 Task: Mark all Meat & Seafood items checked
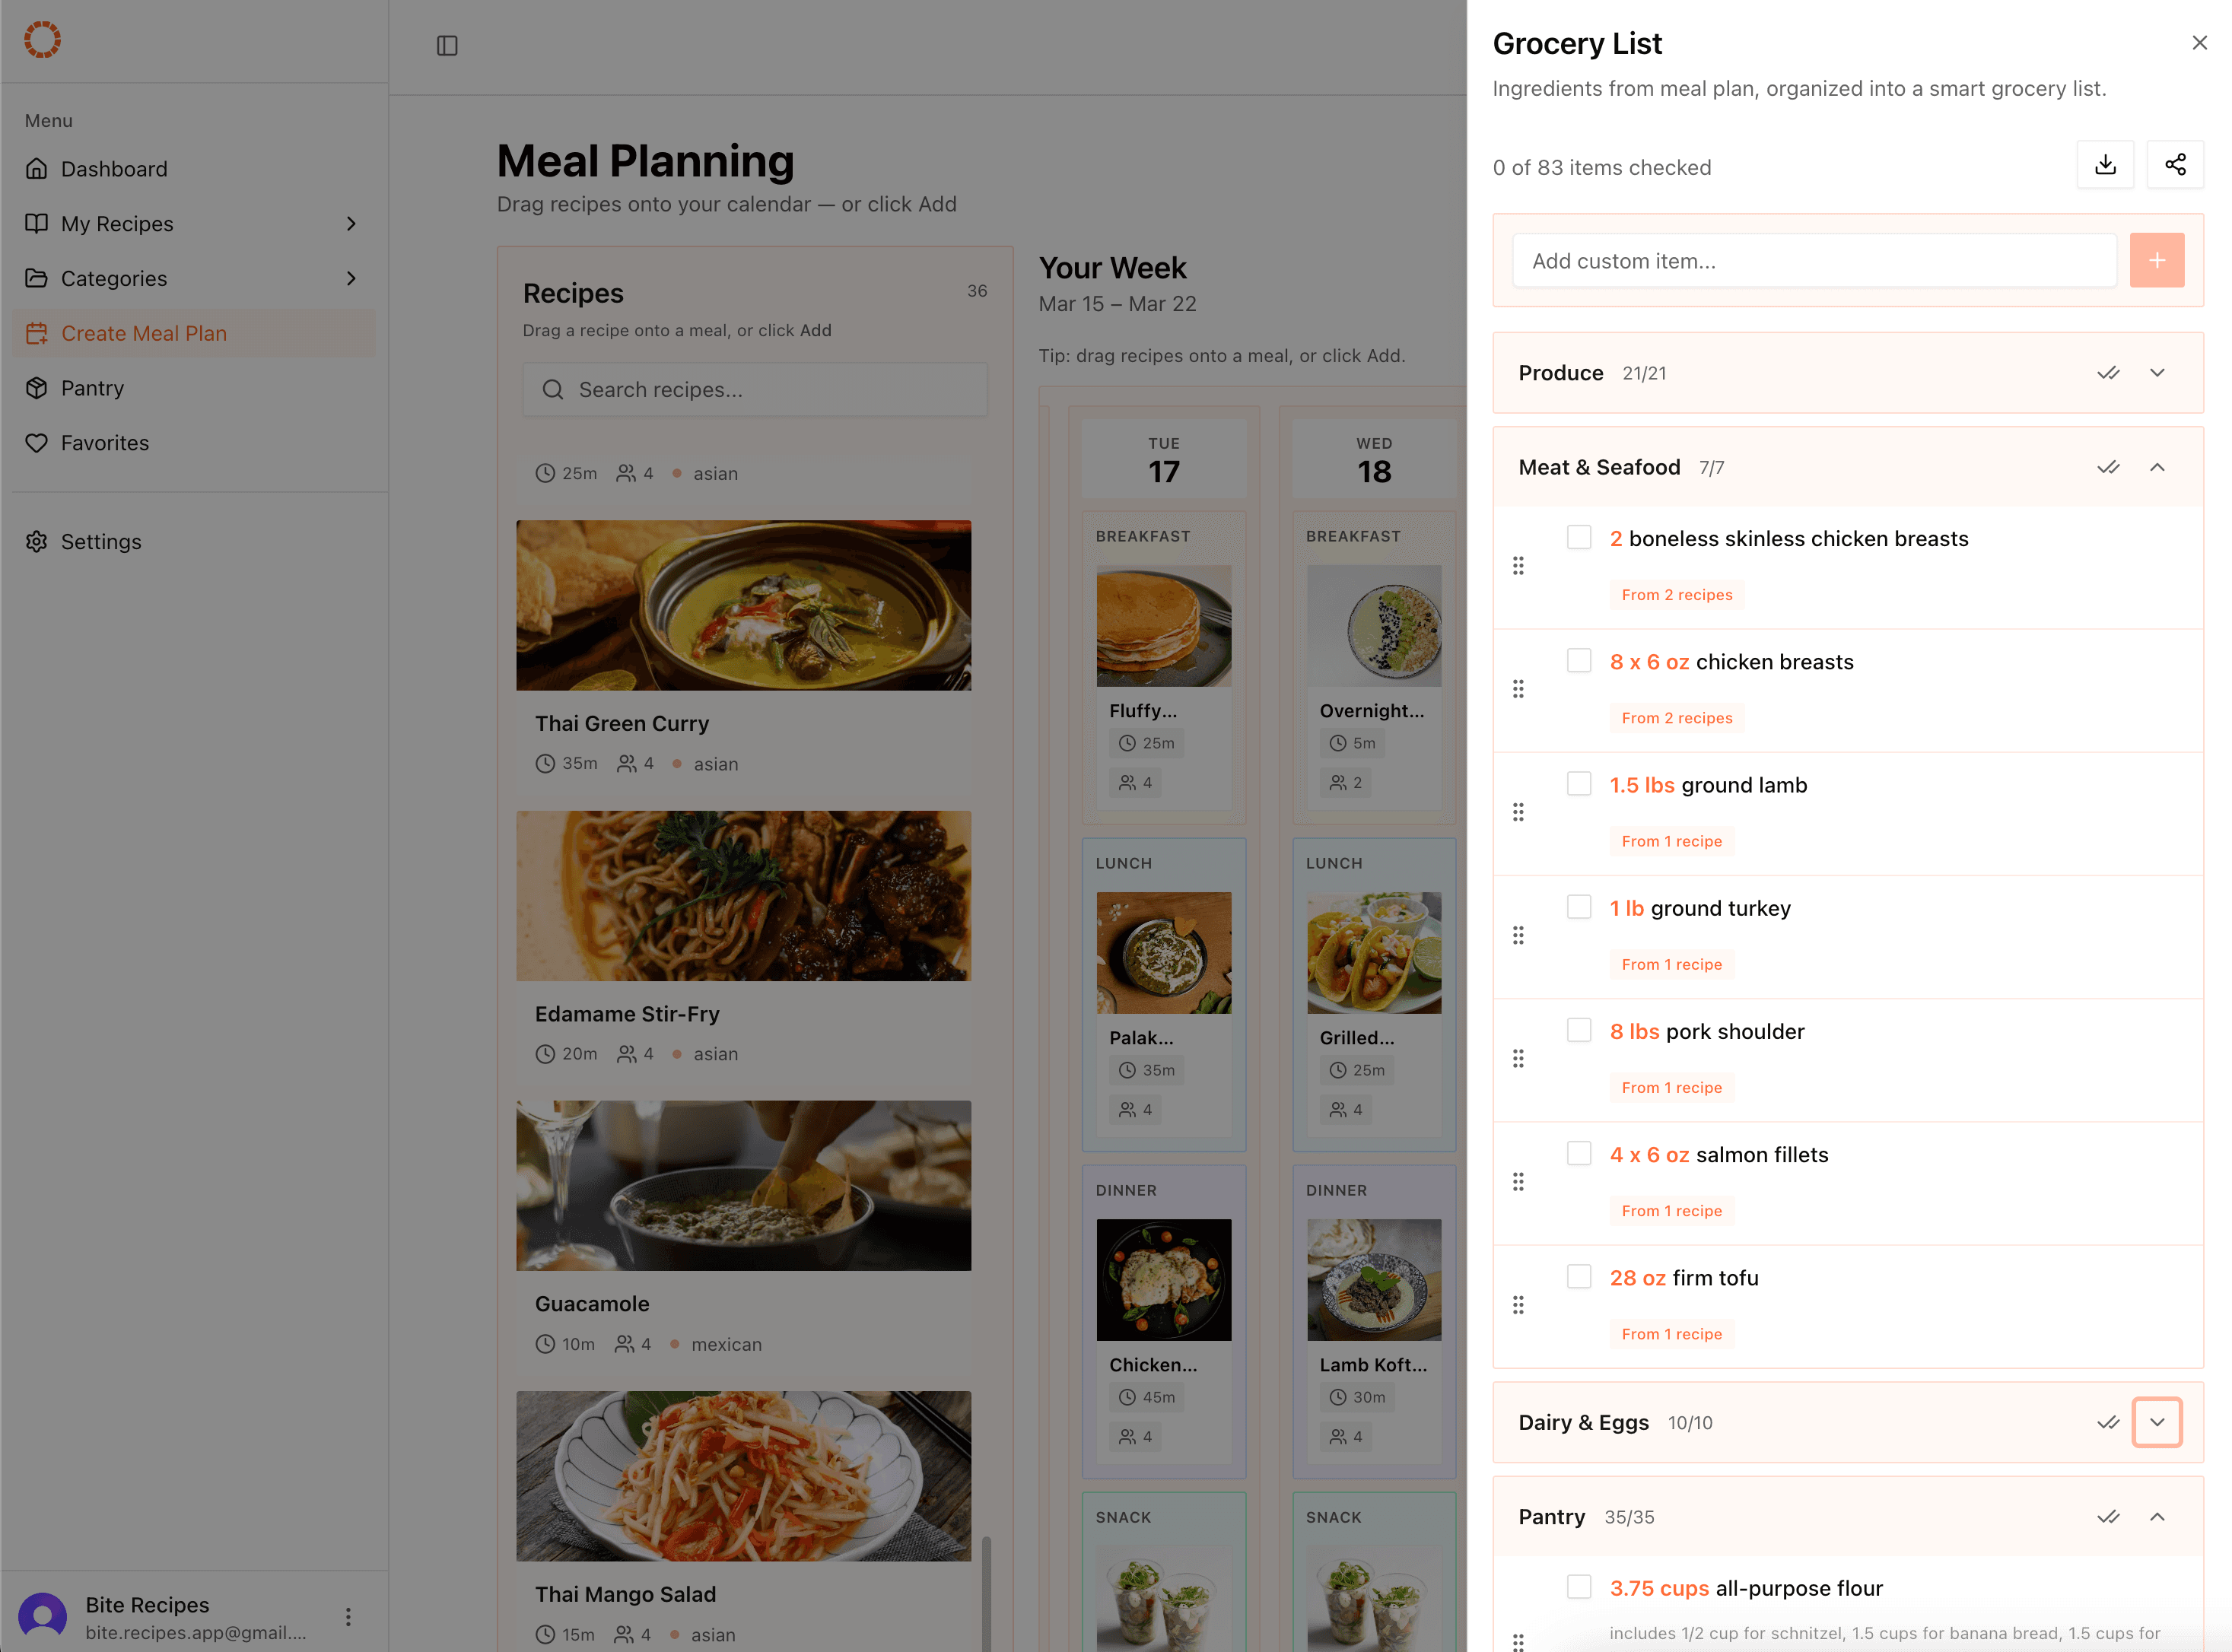pyautogui.click(x=2107, y=467)
